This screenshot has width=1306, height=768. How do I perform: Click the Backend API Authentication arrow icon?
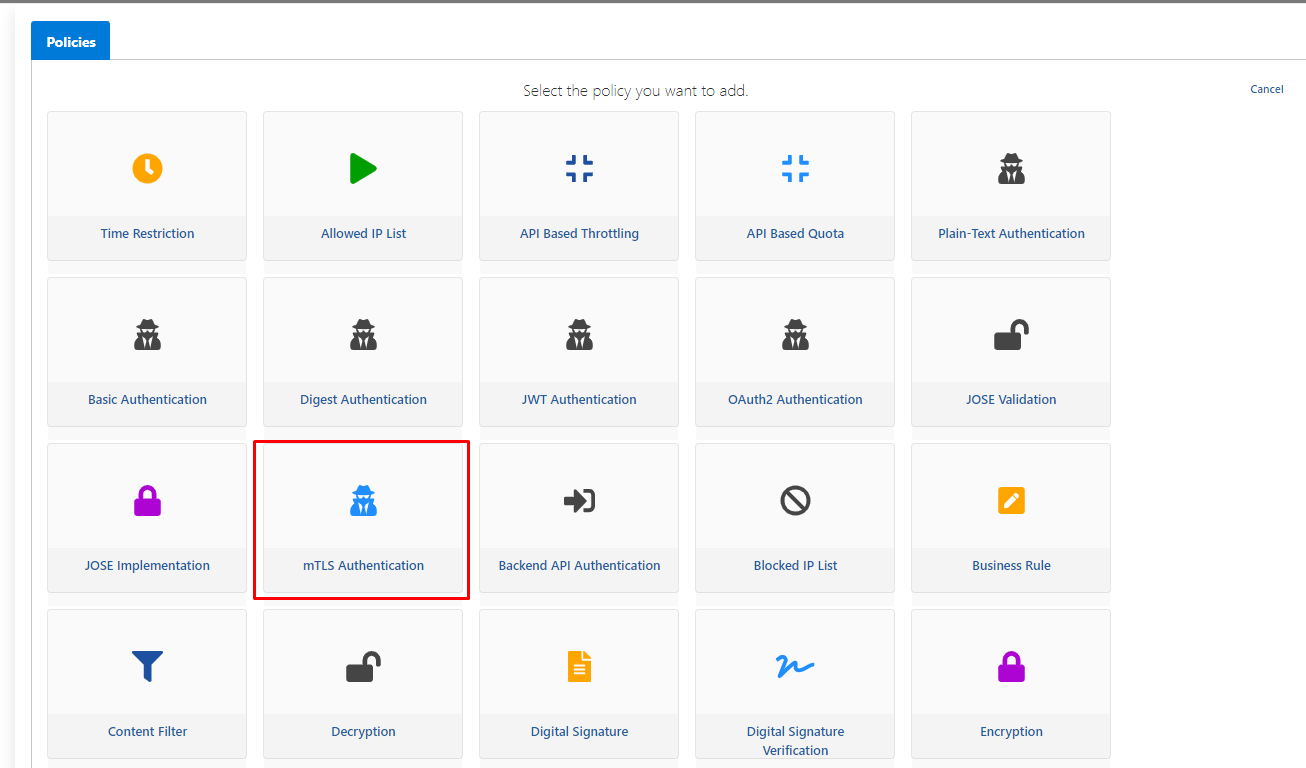(x=579, y=500)
